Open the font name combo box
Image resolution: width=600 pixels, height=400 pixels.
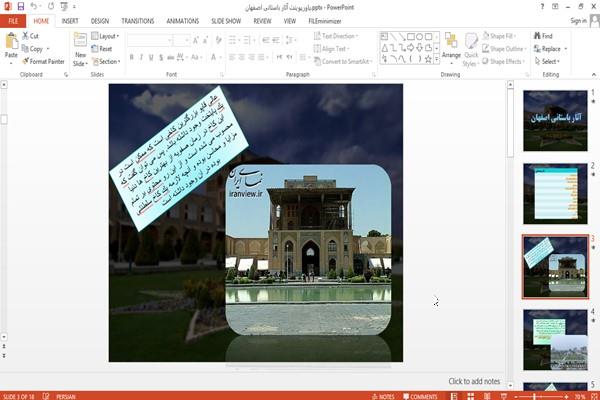tap(150, 40)
